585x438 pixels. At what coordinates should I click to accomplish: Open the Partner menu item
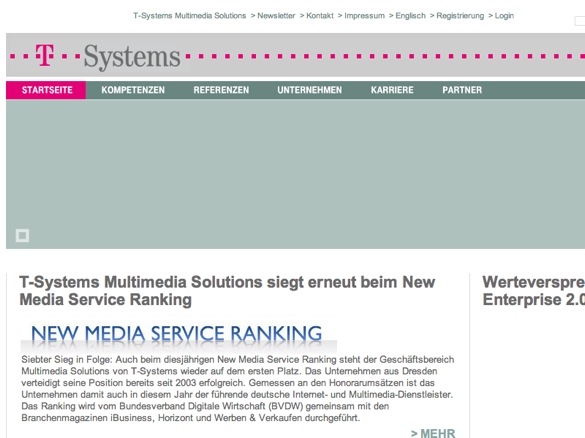[462, 90]
